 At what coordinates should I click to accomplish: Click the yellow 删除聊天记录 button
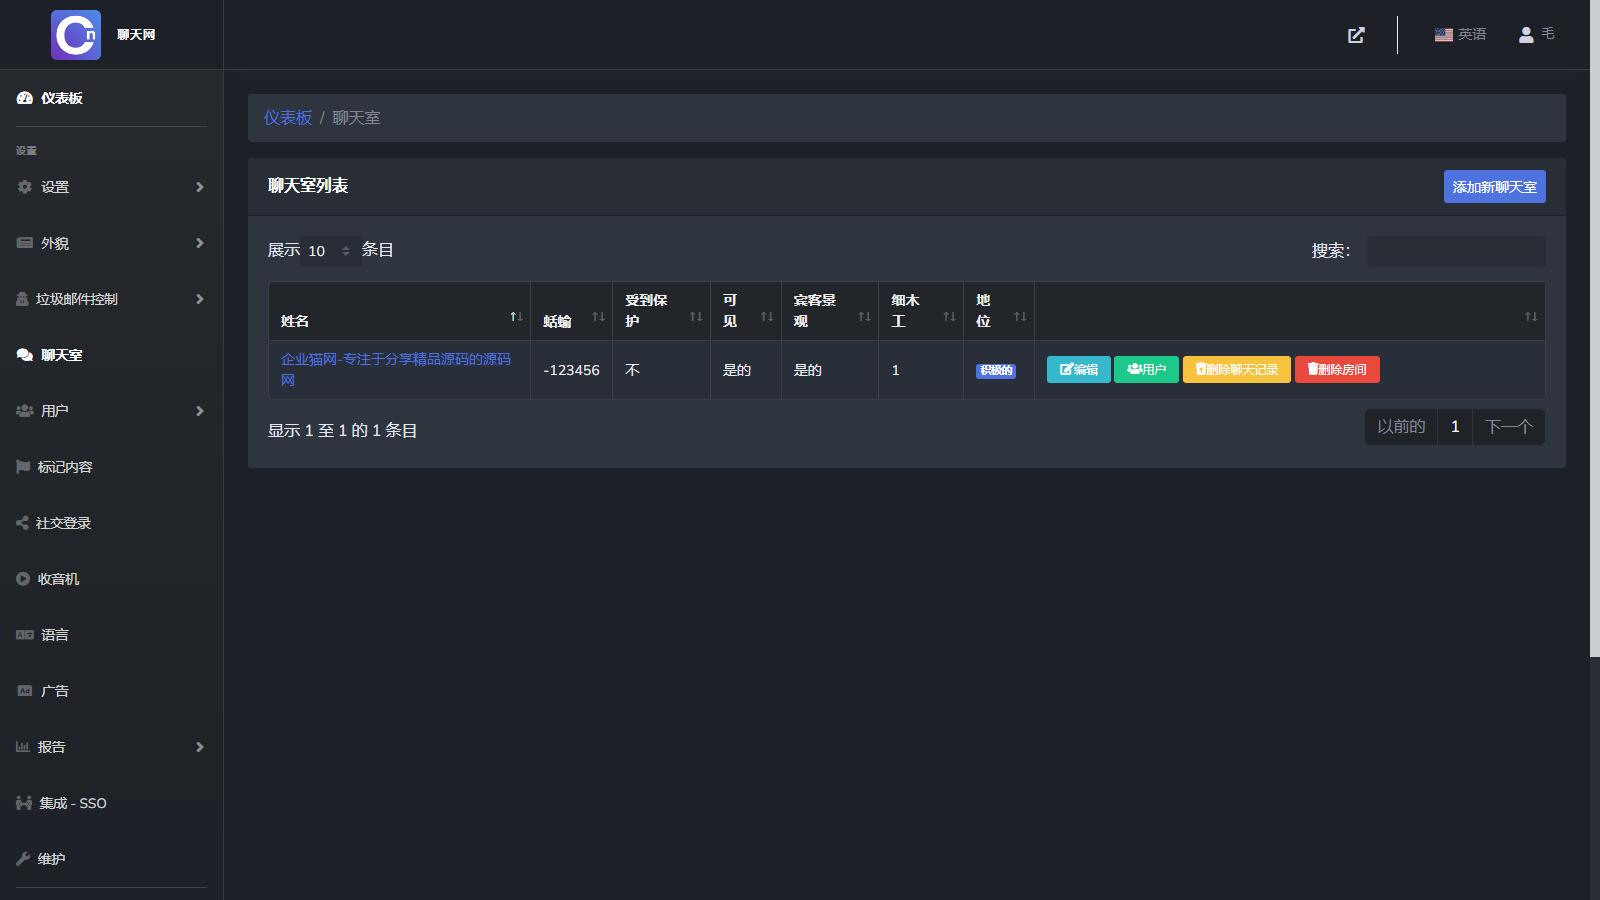click(x=1236, y=370)
